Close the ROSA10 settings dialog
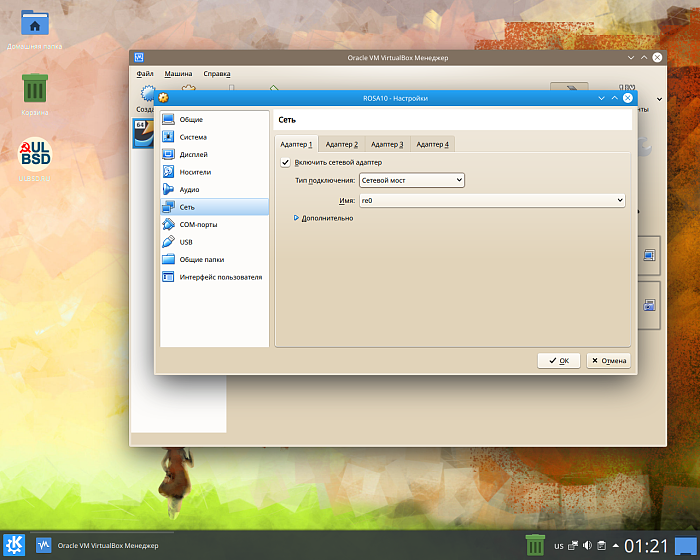 [628, 98]
